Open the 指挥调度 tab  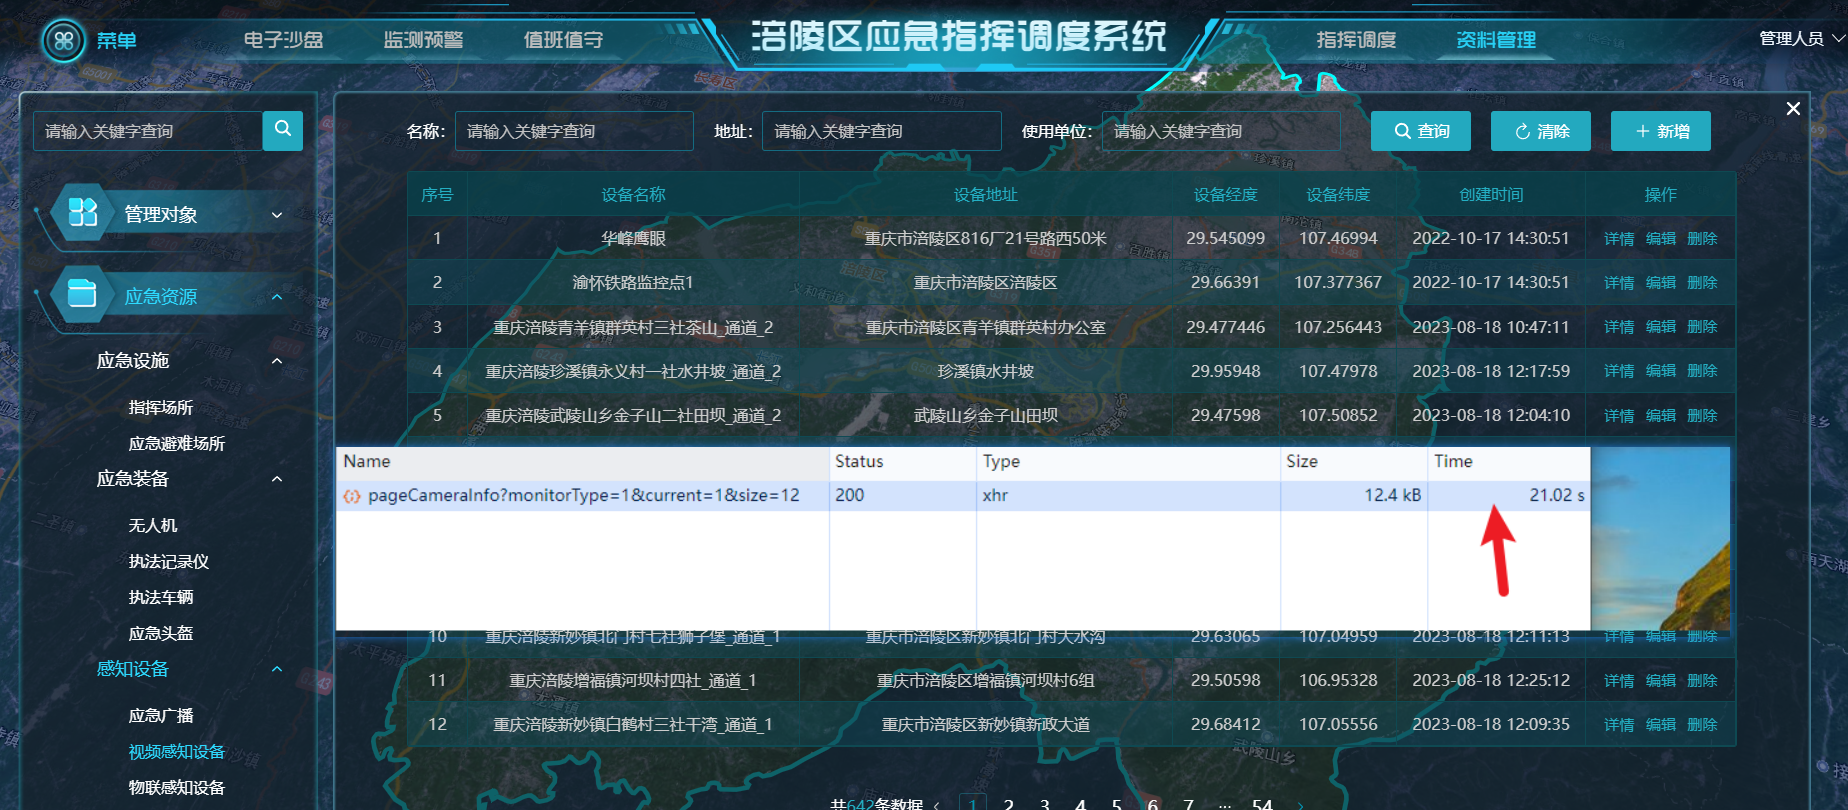pos(1356,40)
